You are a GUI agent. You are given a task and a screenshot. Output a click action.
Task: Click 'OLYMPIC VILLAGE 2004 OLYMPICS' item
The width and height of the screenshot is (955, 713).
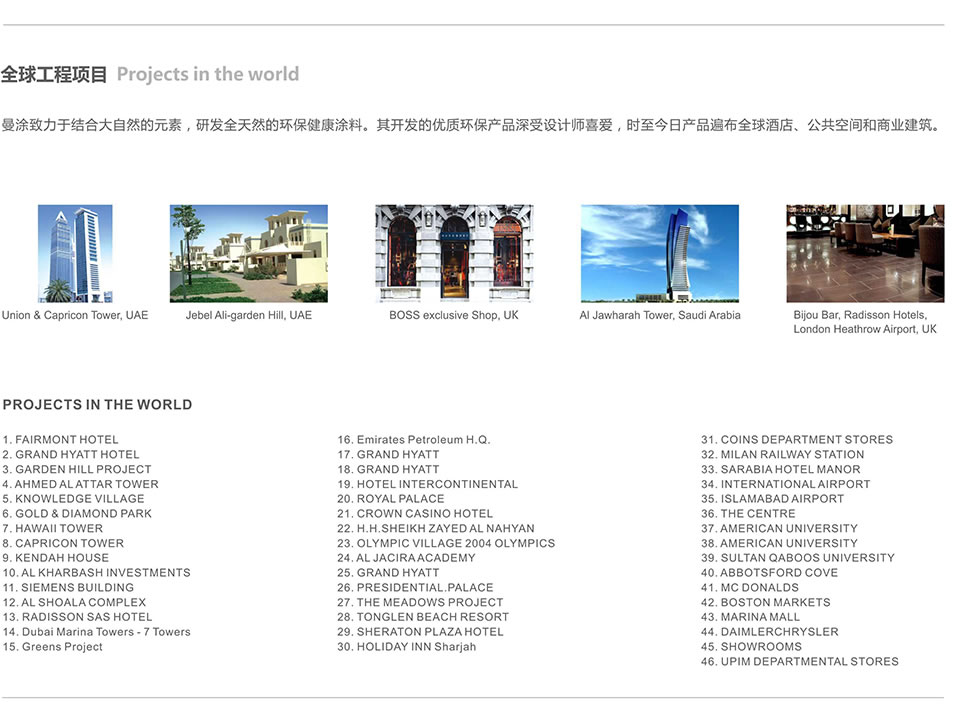[446, 543]
